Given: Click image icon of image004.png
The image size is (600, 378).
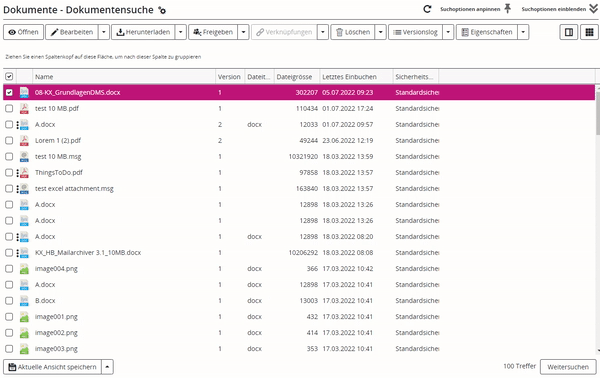Looking at the screenshot, I should click(x=24, y=269).
